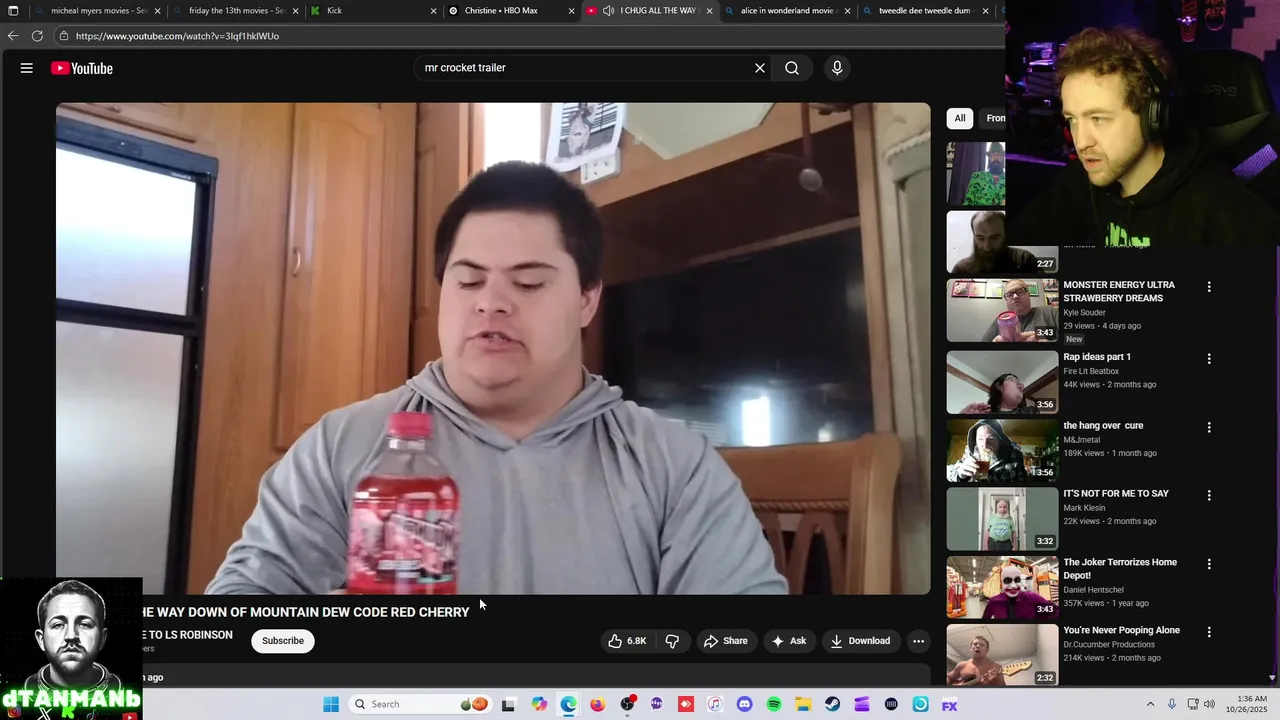The height and width of the screenshot is (720, 1280).
Task: Open IT'S NOT FOR ME TO SAY thumbnail
Action: [x=1002, y=518]
